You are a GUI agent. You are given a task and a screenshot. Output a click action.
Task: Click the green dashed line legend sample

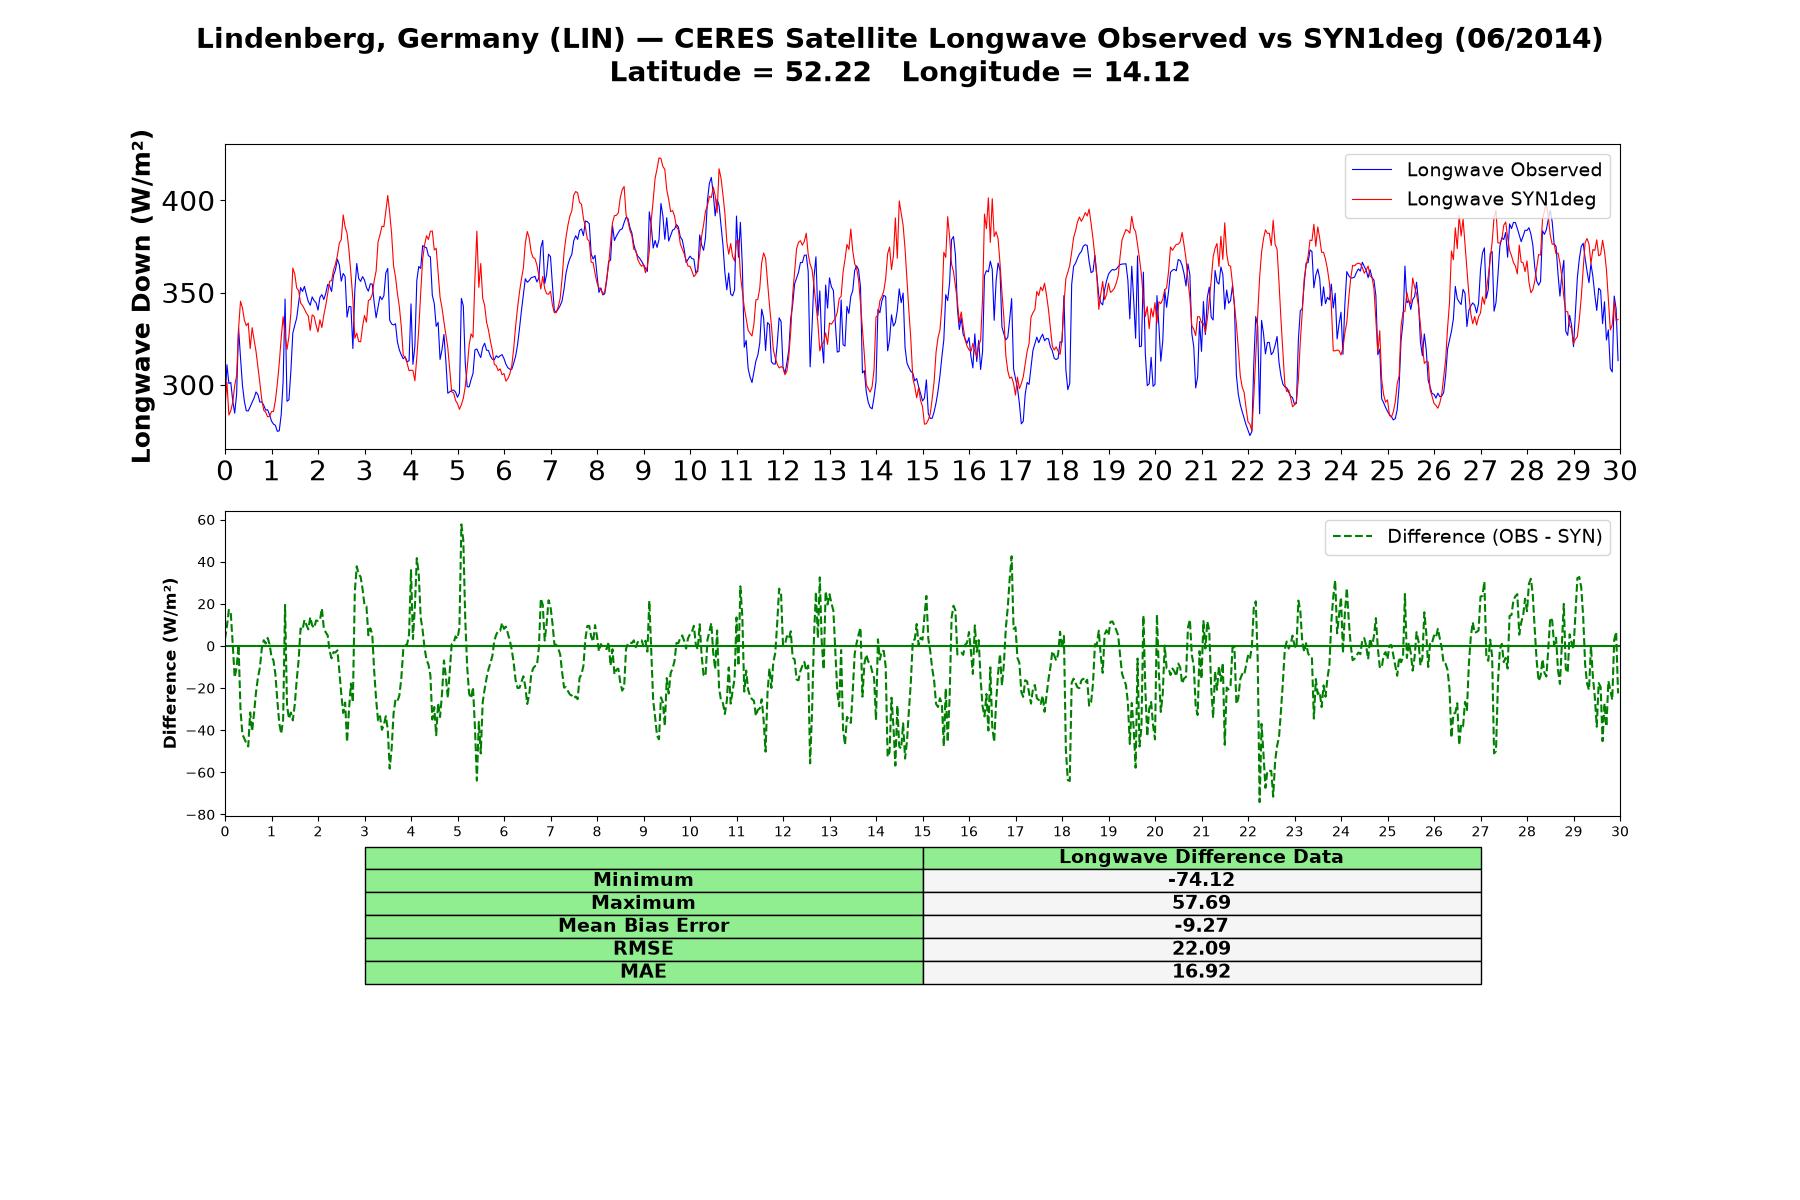point(1352,537)
